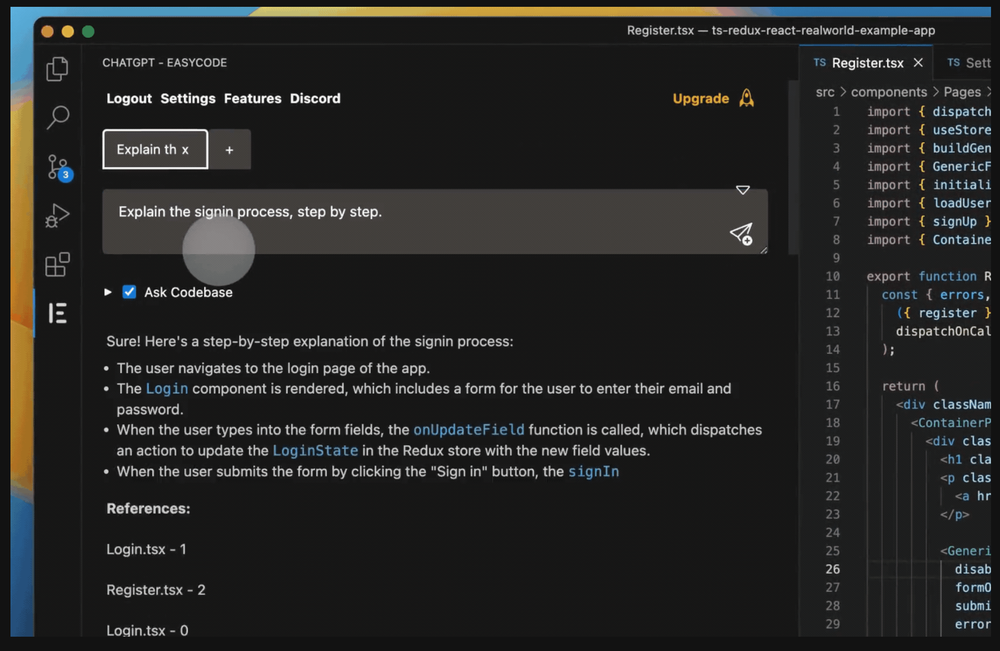Open the dropdown triangle above the prompt box

pyautogui.click(x=742, y=190)
